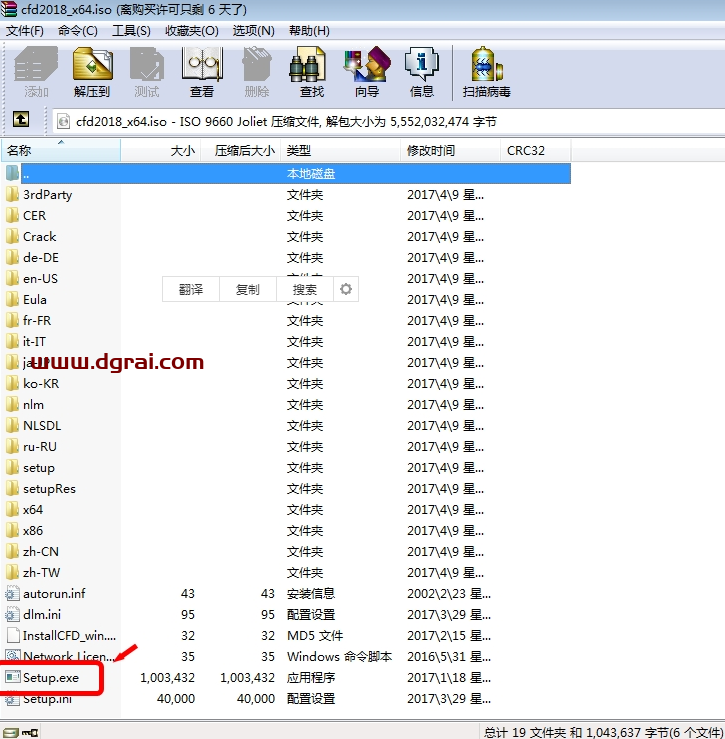Open the Help (帮助) menu
The height and width of the screenshot is (739, 725).
309,31
